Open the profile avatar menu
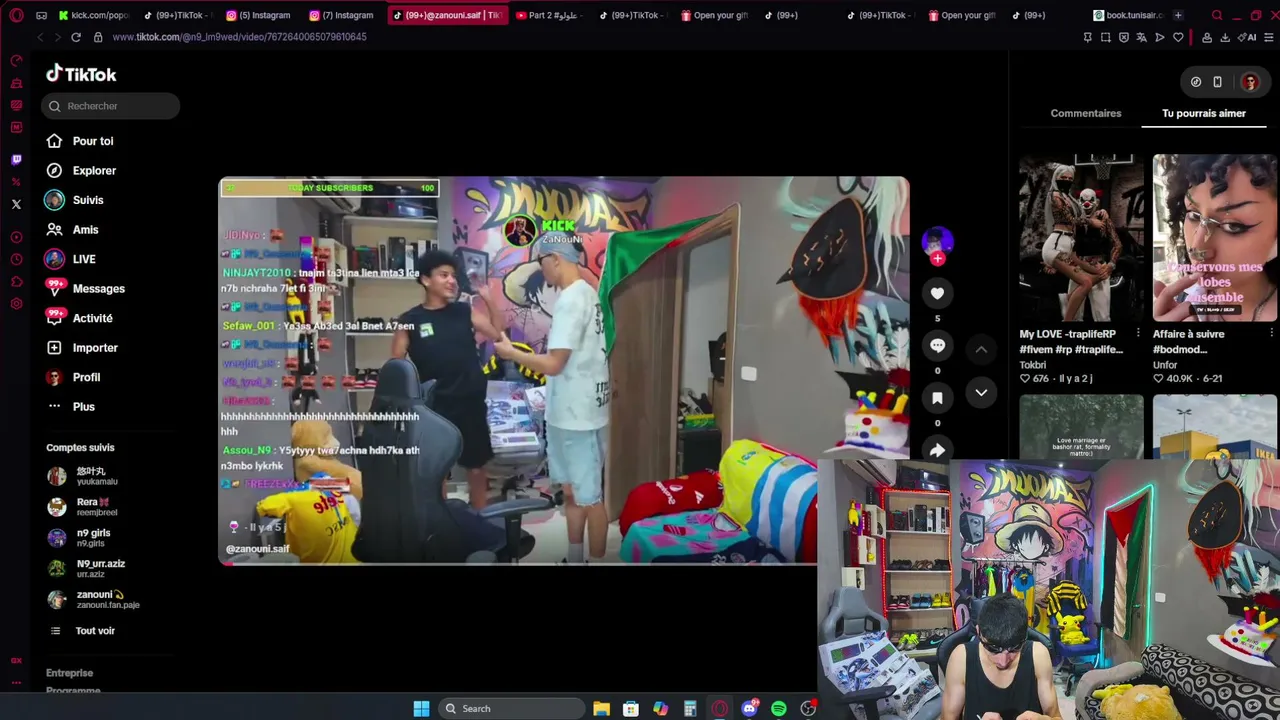Image resolution: width=1280 pixels, height=720 pixels. (x=1250, y=82)
